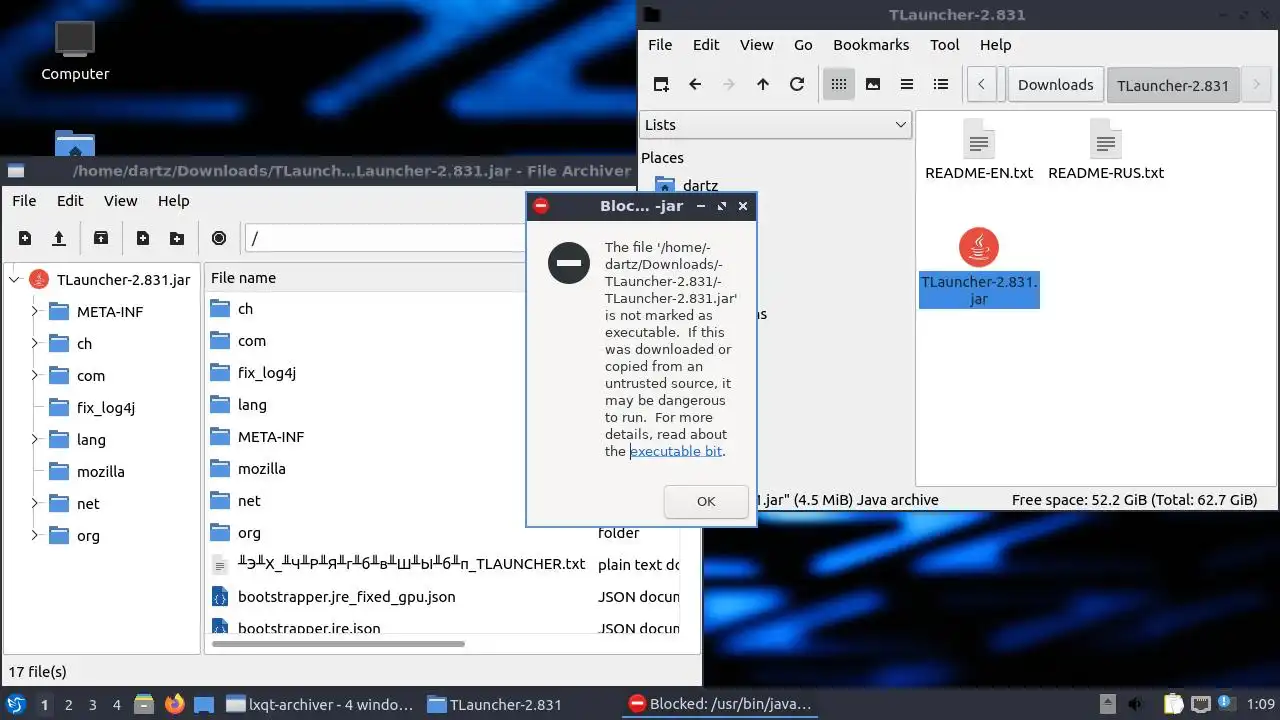Image resolution: width=1280 pixels, height=720 pixels.
Task: Click the dartz home folder in Places
Action: tap(686, 185)
